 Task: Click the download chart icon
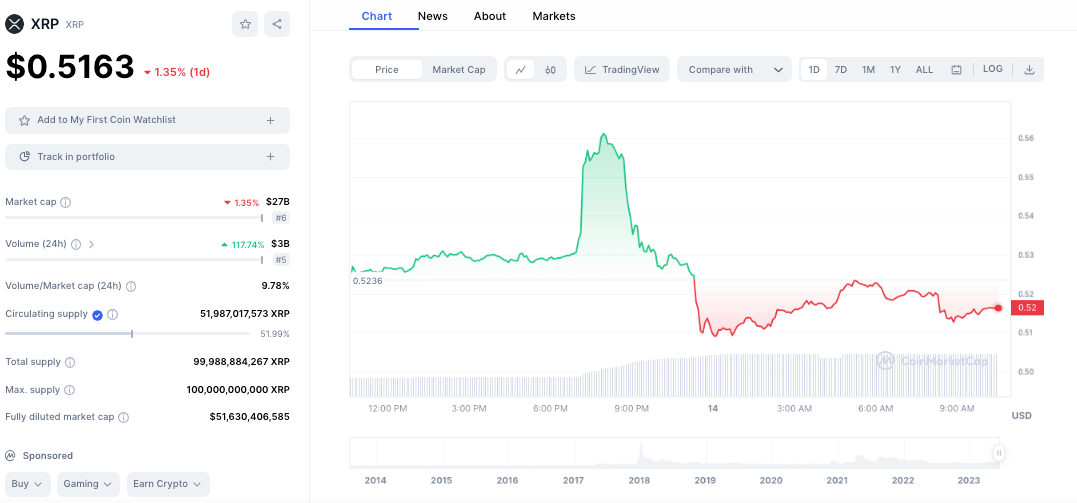click(x=1030, y=70)
